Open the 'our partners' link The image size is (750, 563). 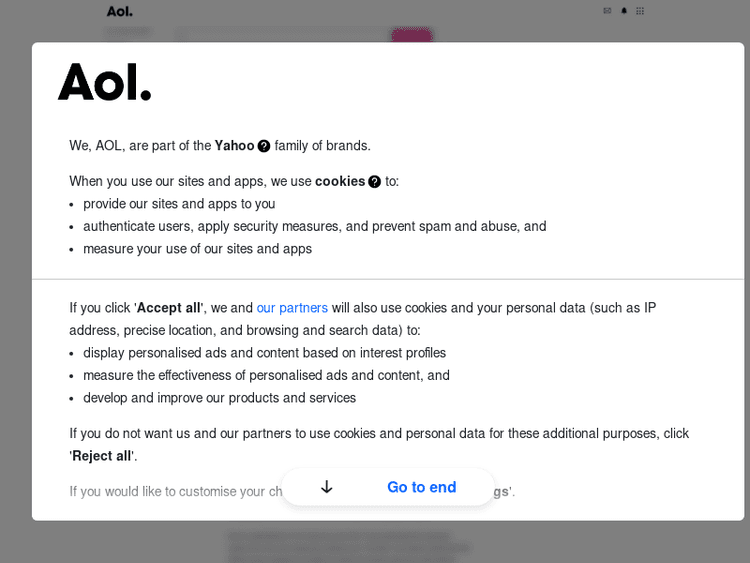pos(292,308)
